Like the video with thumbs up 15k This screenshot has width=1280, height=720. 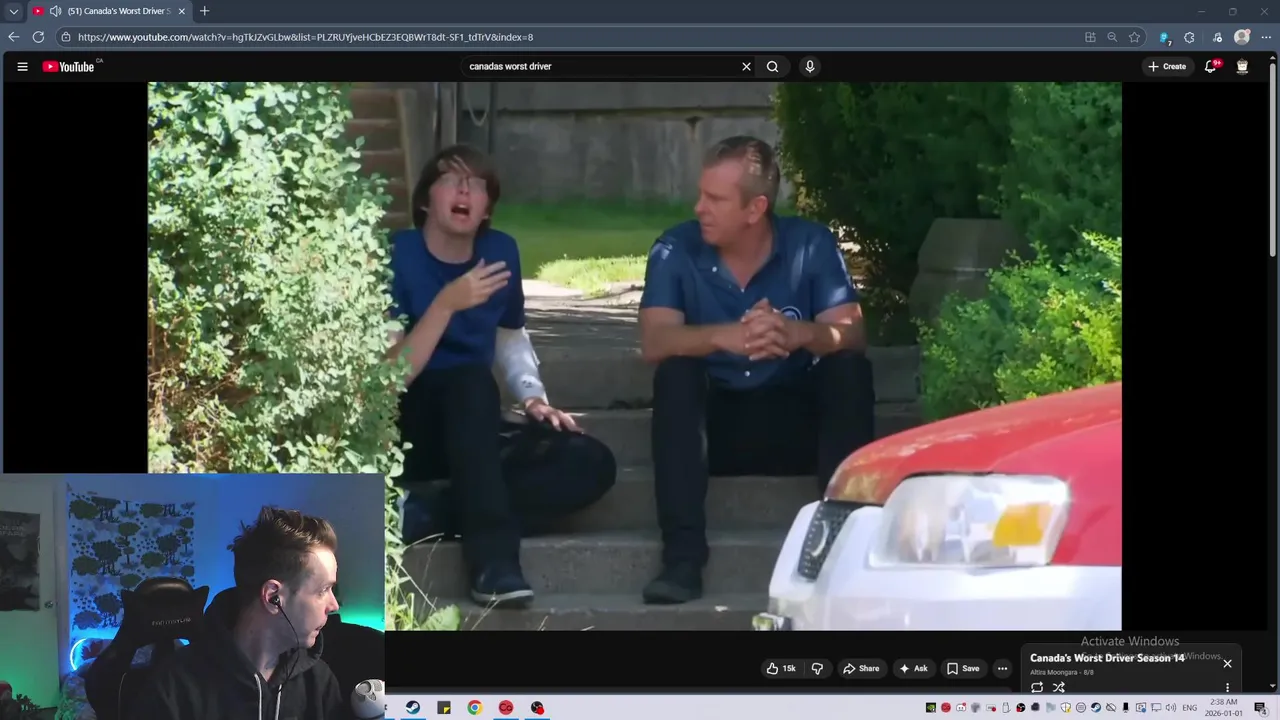pos(781,668)
